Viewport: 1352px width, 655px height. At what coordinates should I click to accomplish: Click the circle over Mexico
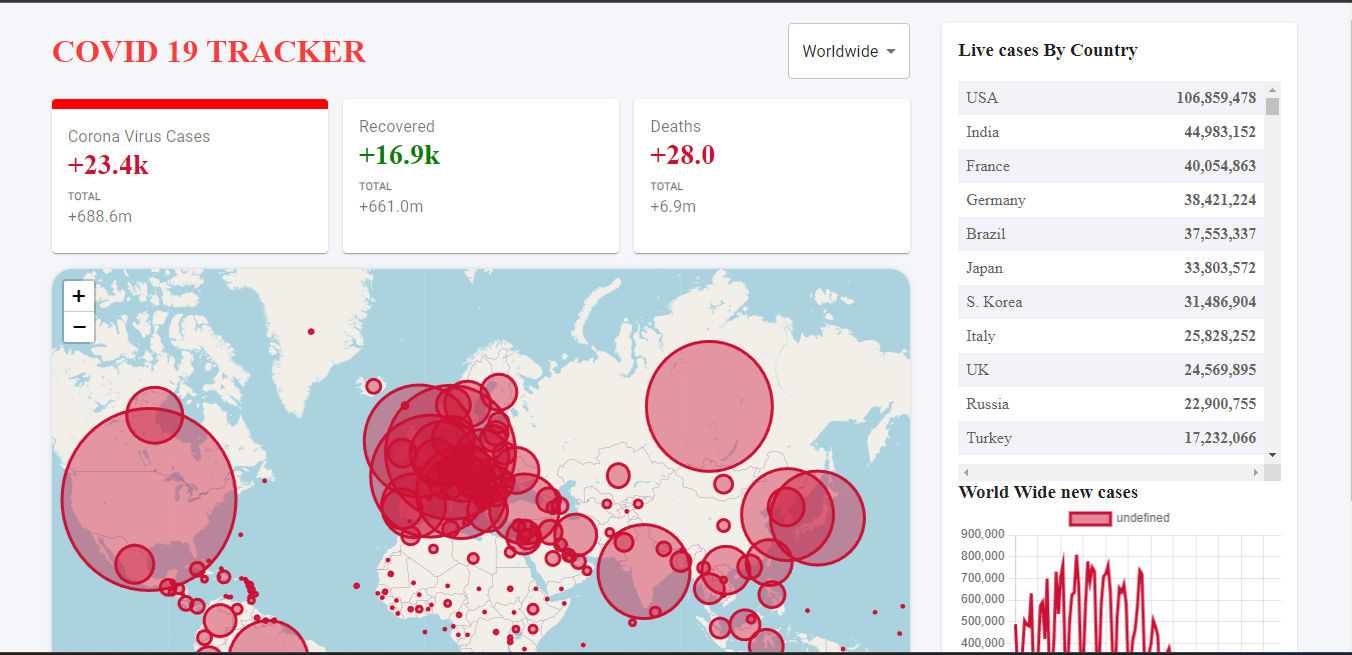point(135,564)
